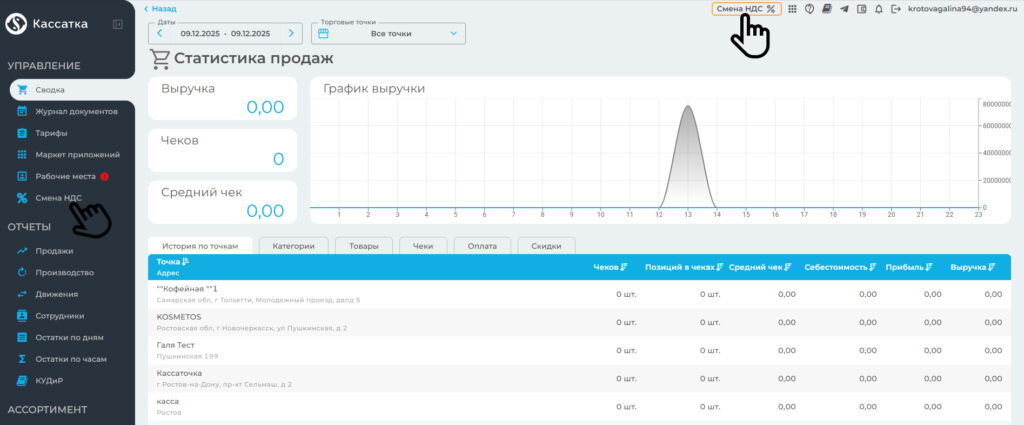Open Журнал документов in sidebar

[x=76, y=111]
